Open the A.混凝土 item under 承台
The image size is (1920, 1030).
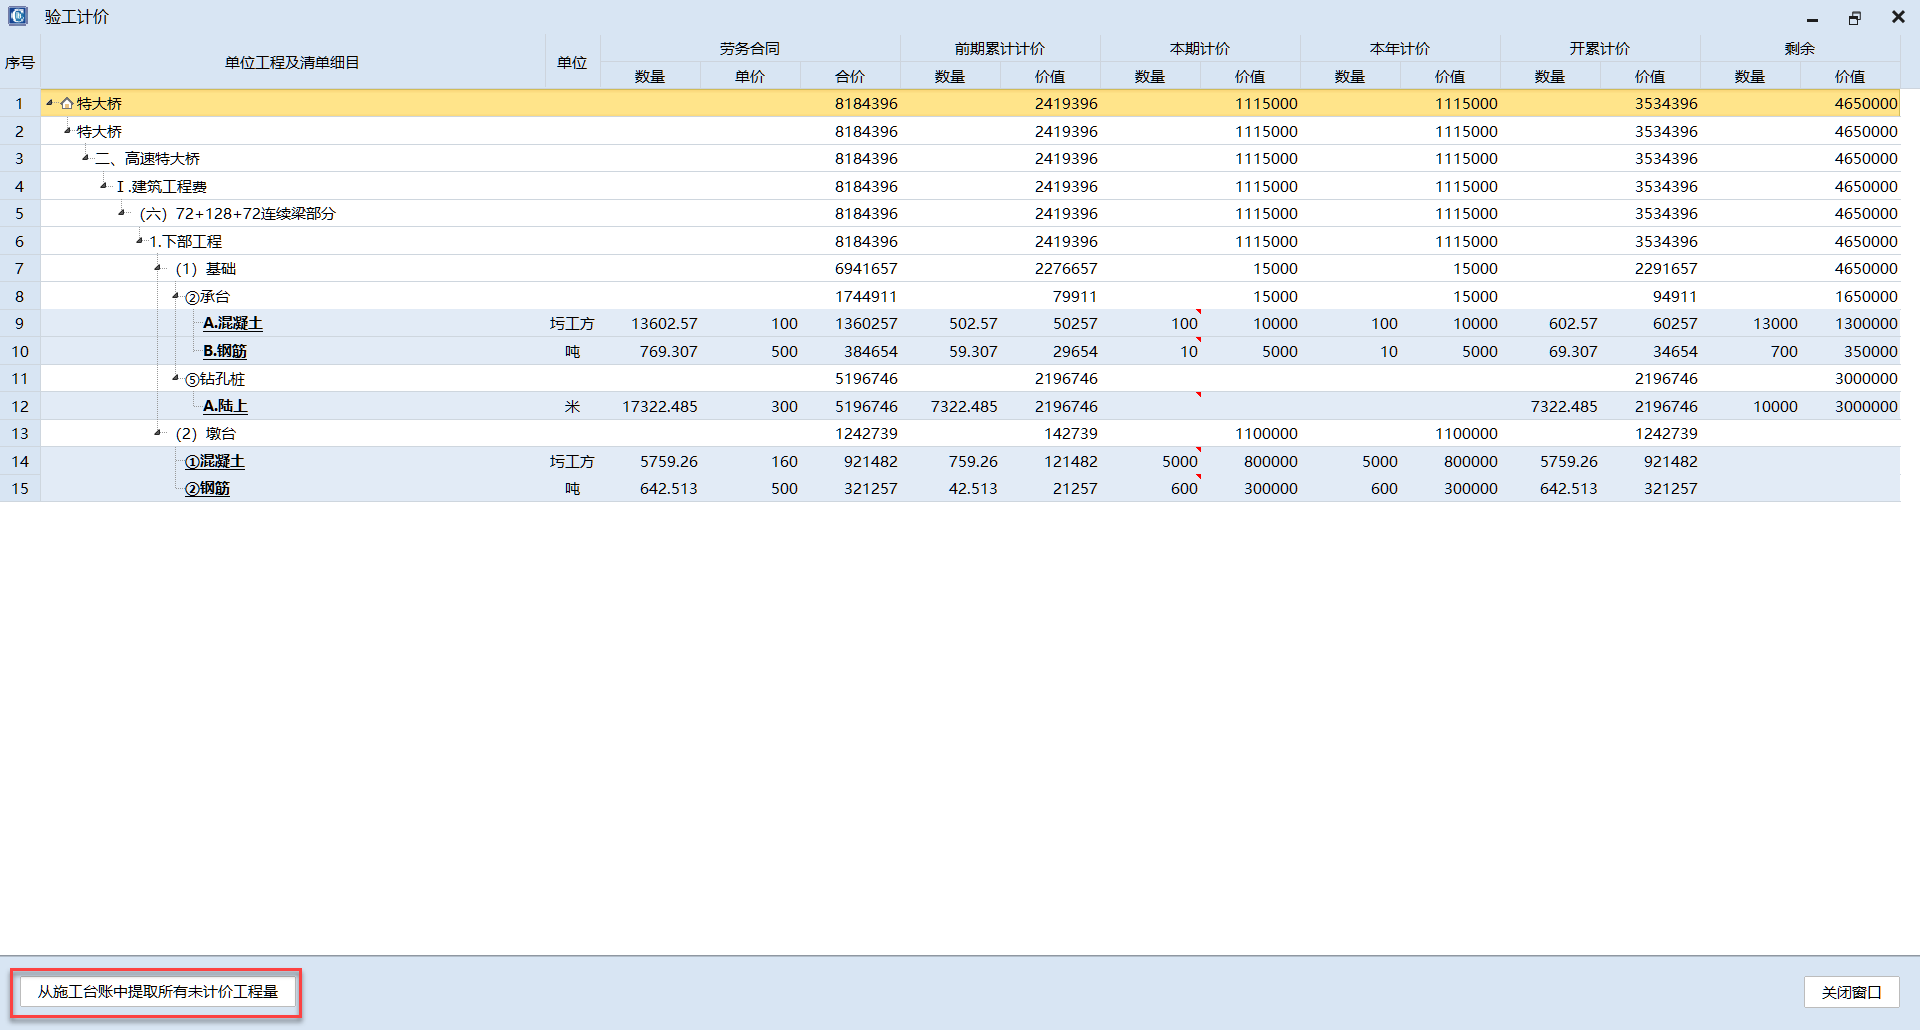232,323
